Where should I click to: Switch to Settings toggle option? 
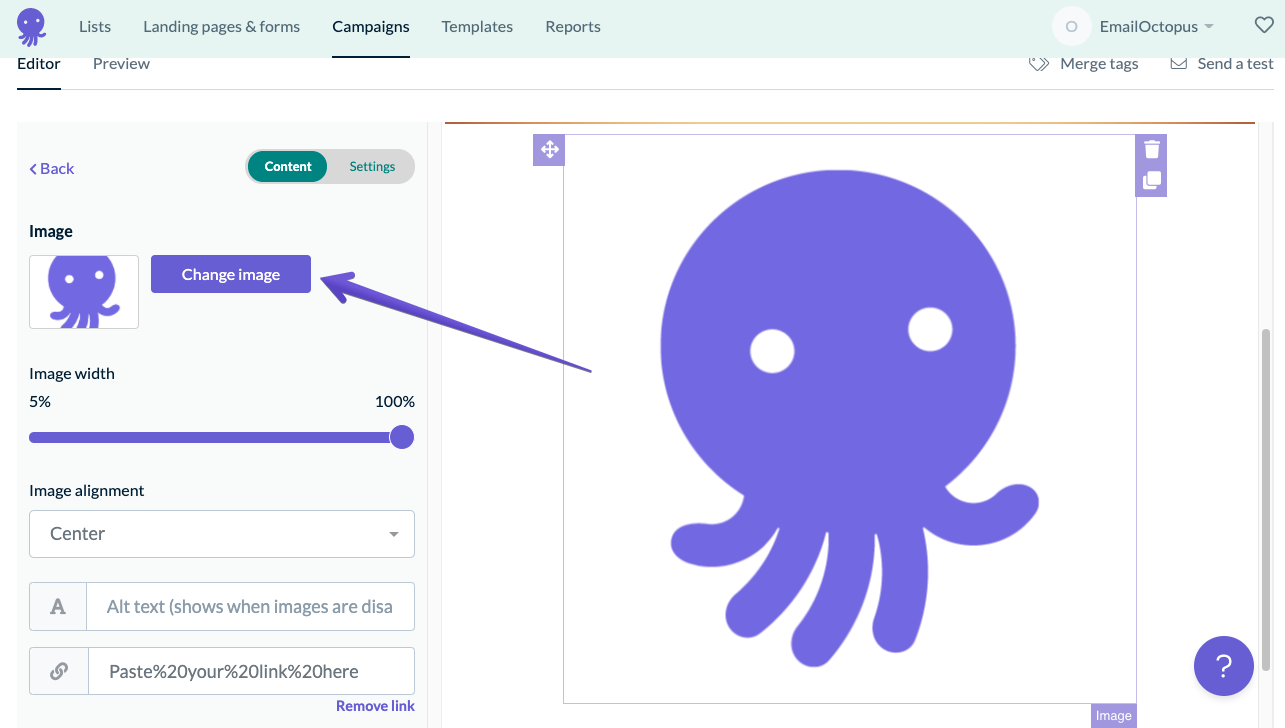(x=372, y=167)
